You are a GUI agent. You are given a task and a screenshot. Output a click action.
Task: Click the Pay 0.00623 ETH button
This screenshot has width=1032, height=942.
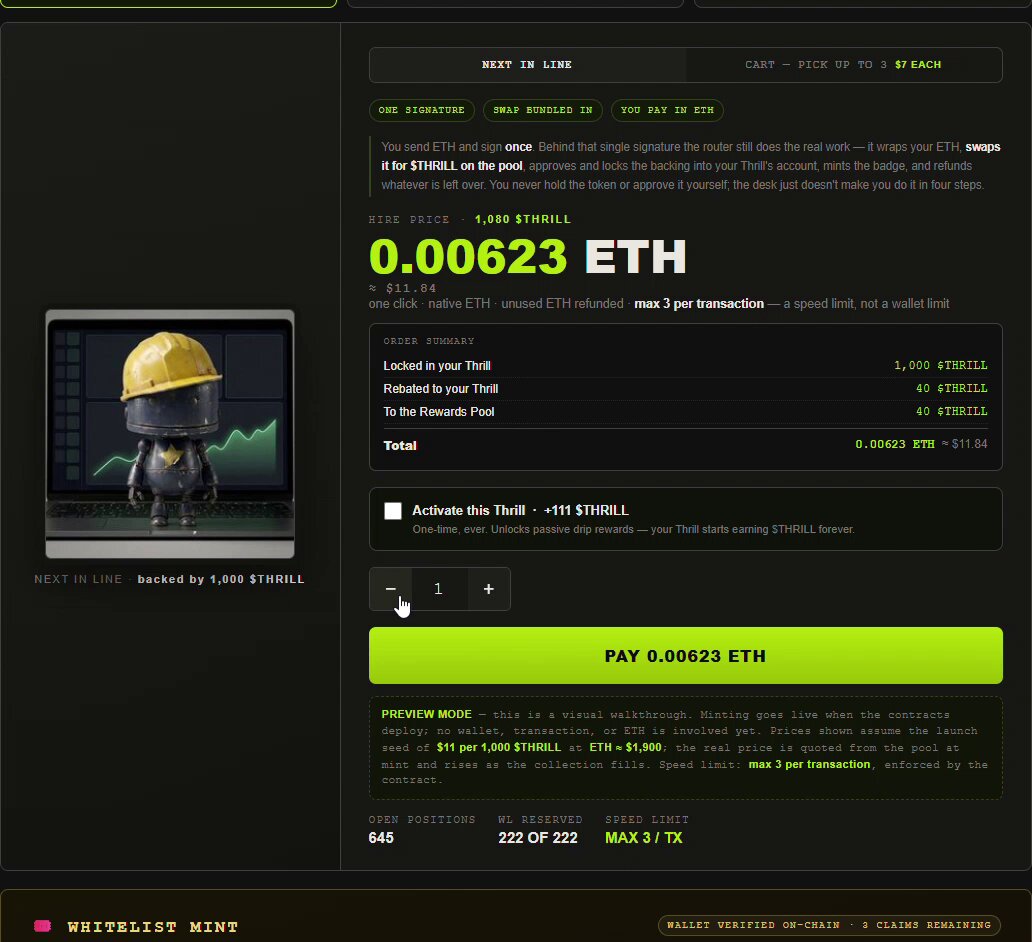pos(685,655)
